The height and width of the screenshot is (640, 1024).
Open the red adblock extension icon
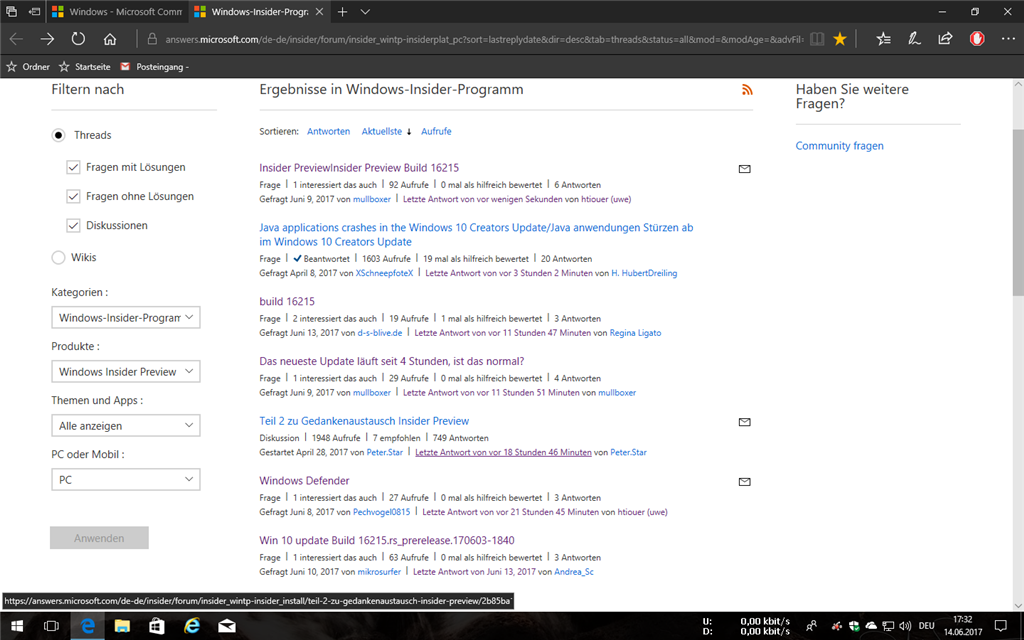[x=977, y=39]
